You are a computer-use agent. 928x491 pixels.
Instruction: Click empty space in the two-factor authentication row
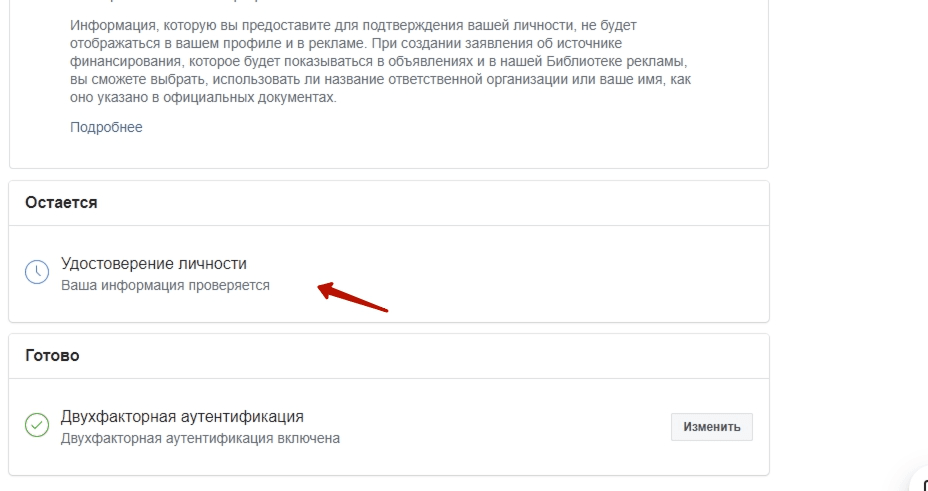[x=503, y=427]
